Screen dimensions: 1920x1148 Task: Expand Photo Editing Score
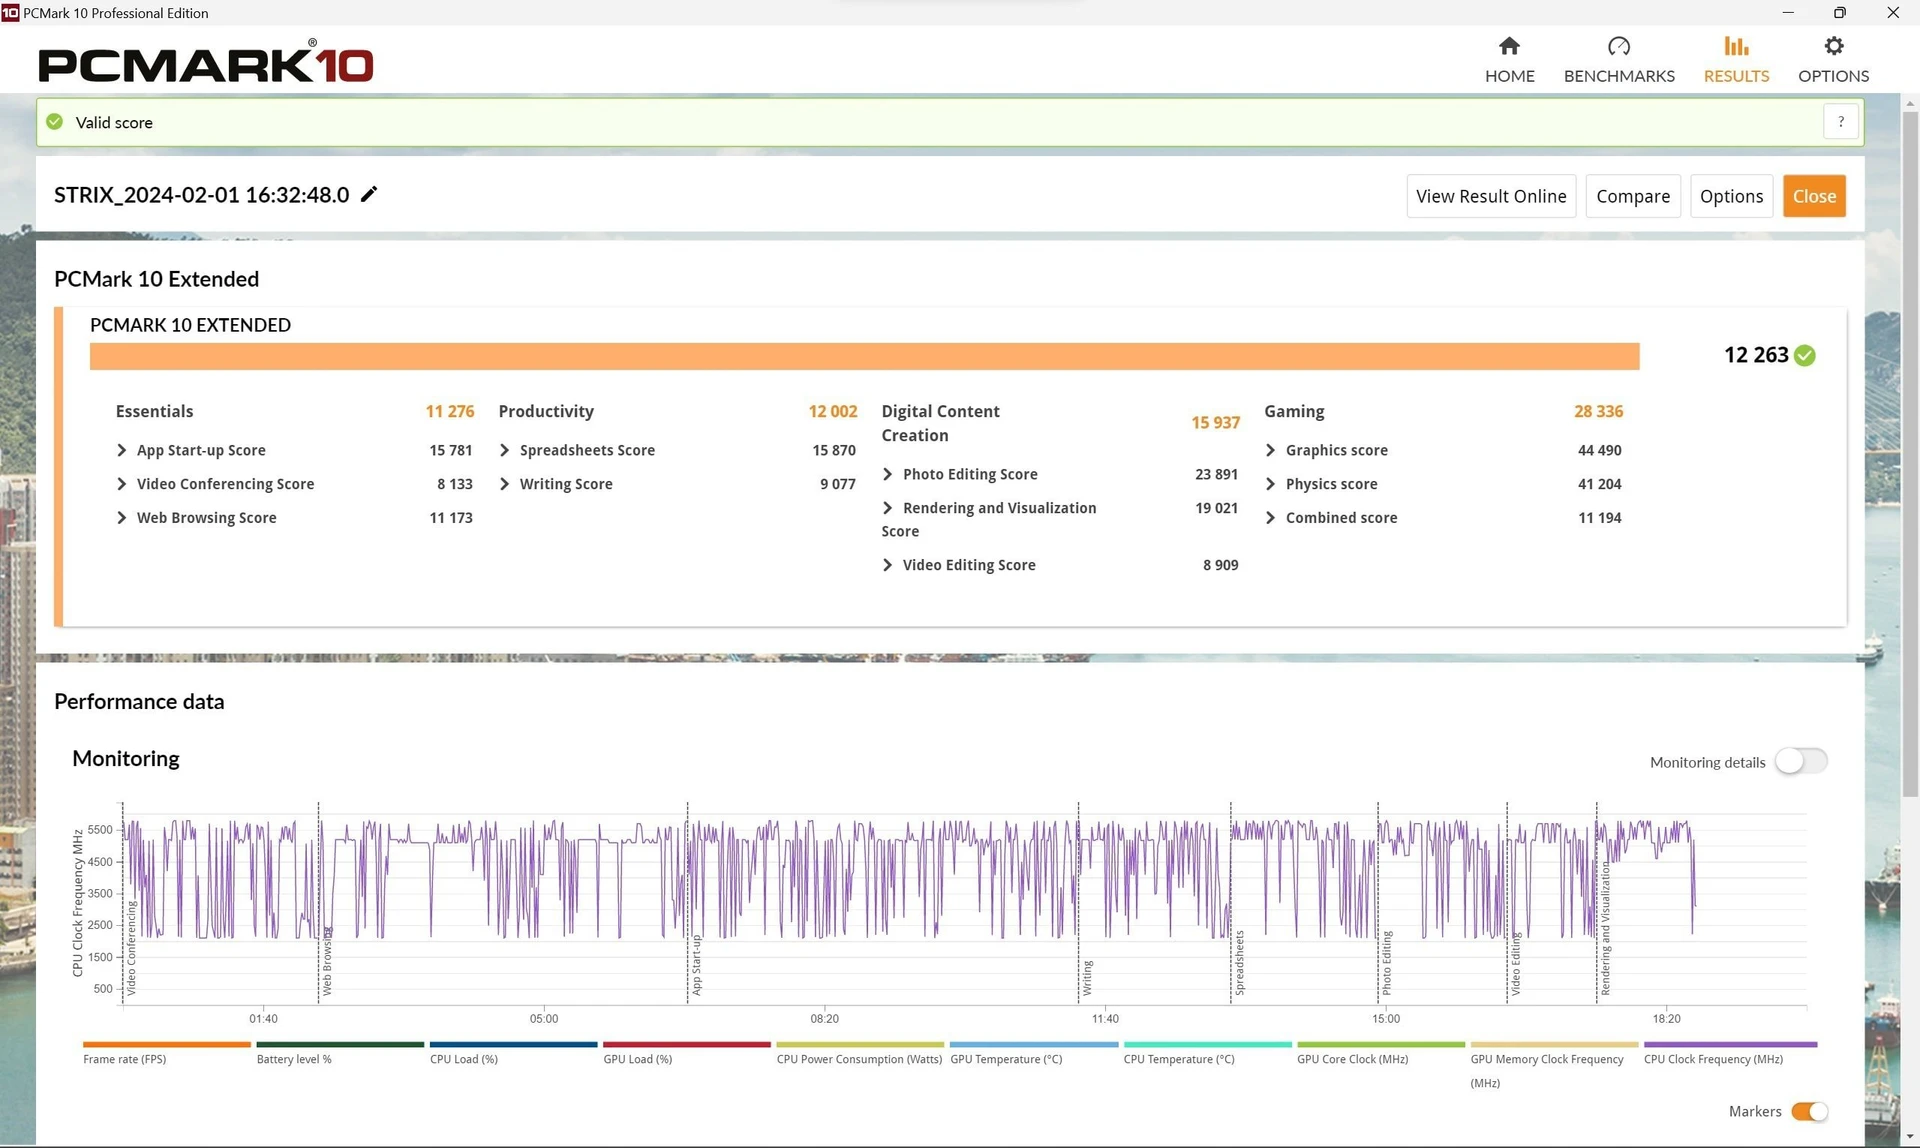[887, 474]
